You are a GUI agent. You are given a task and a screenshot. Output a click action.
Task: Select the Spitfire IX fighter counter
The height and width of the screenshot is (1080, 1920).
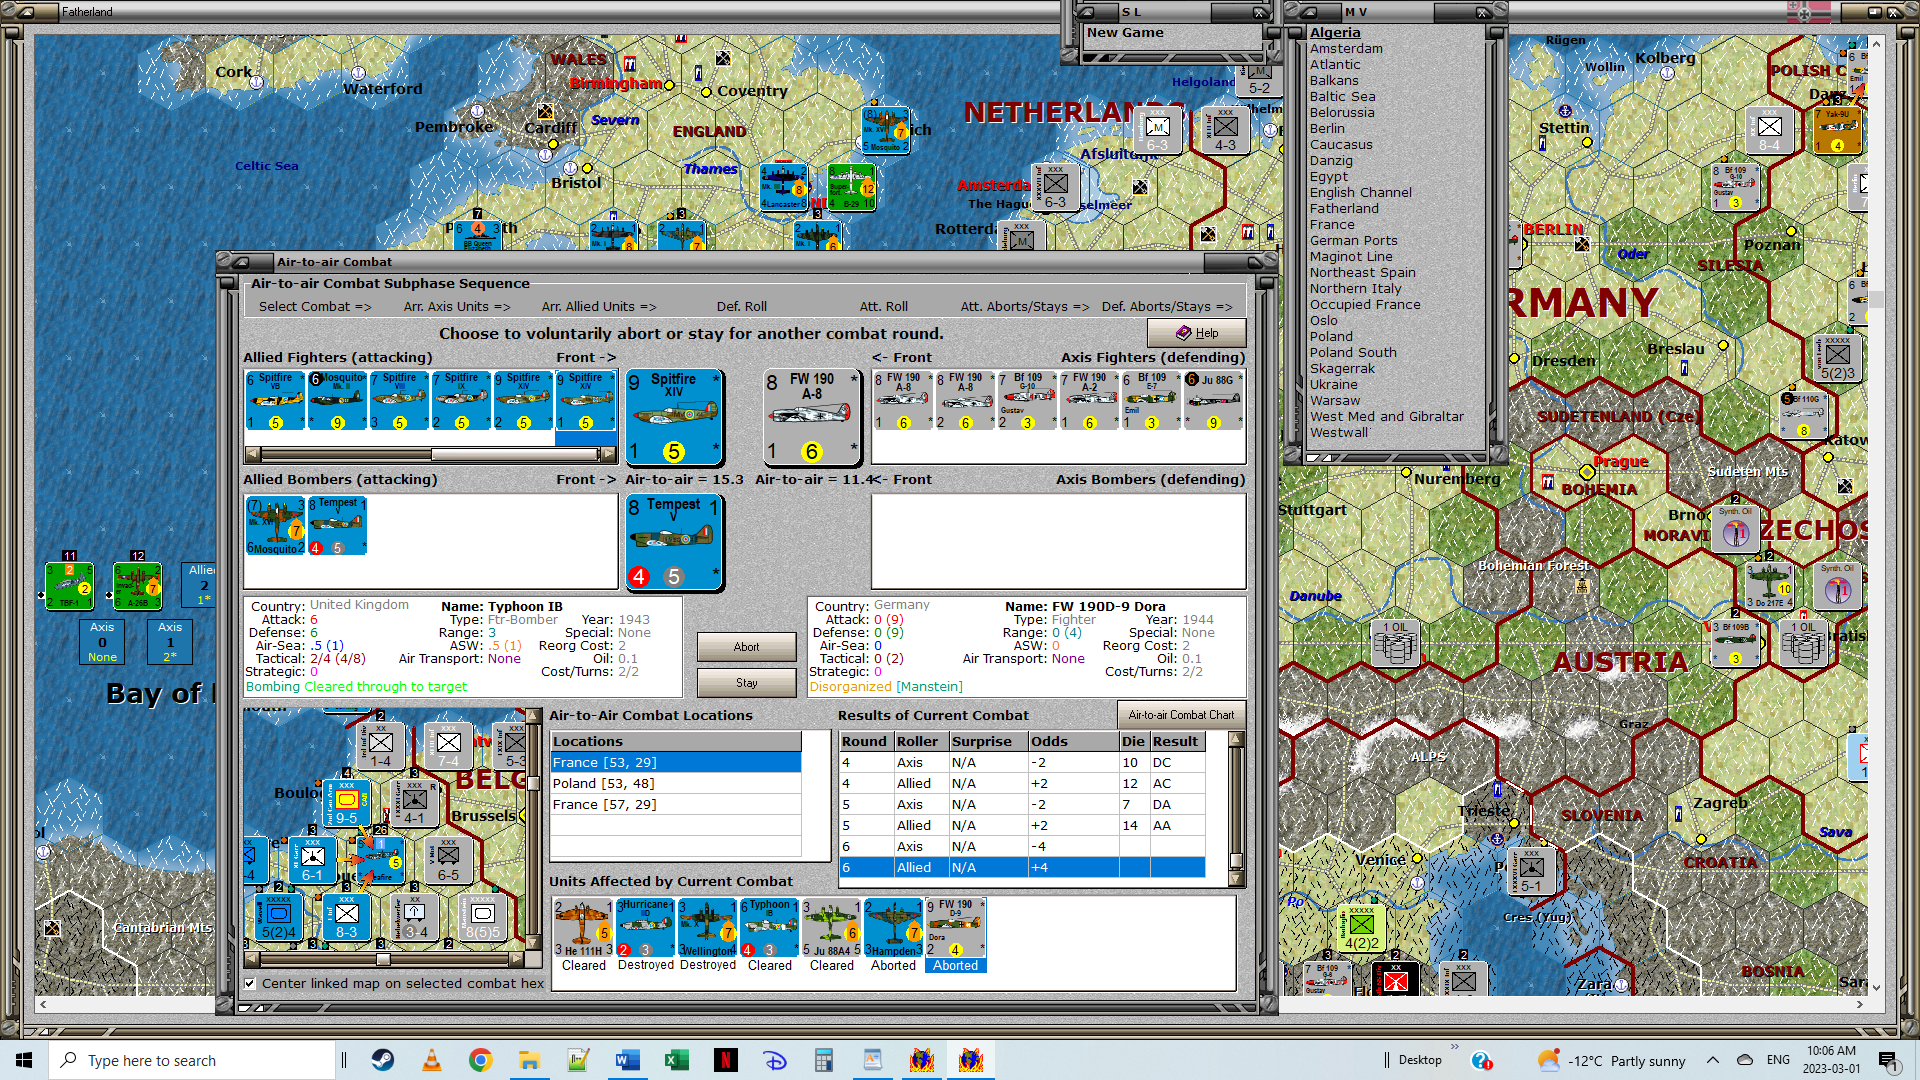tap(461, 401)
